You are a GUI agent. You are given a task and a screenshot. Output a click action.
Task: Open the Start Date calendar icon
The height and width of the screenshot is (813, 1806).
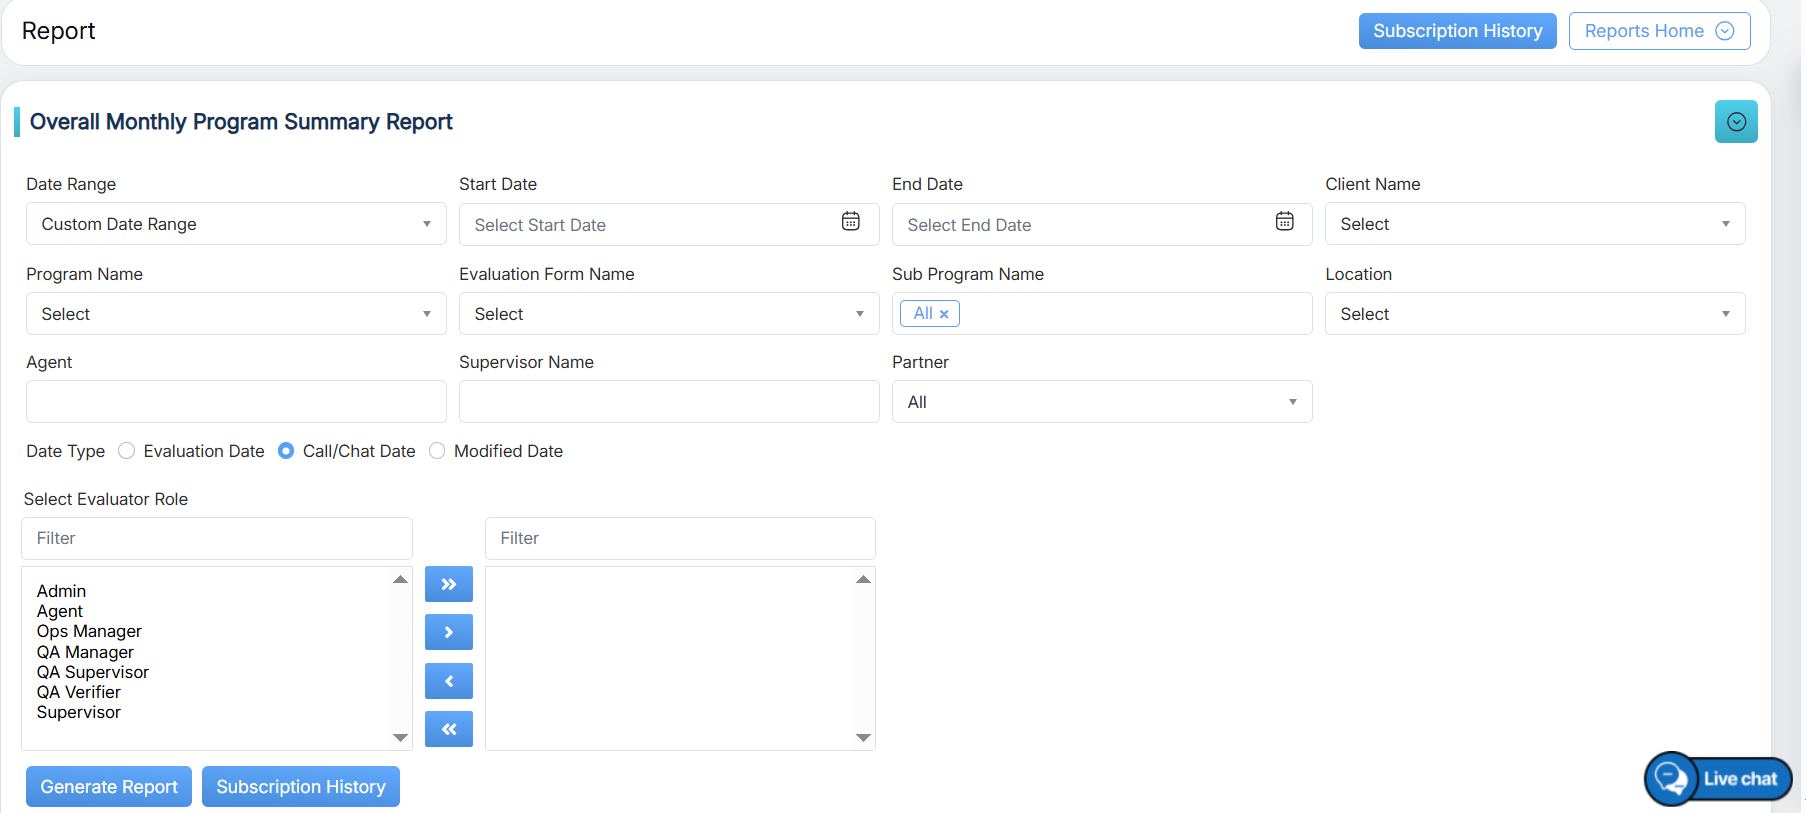pyautogui.click(x=850, y=222)
